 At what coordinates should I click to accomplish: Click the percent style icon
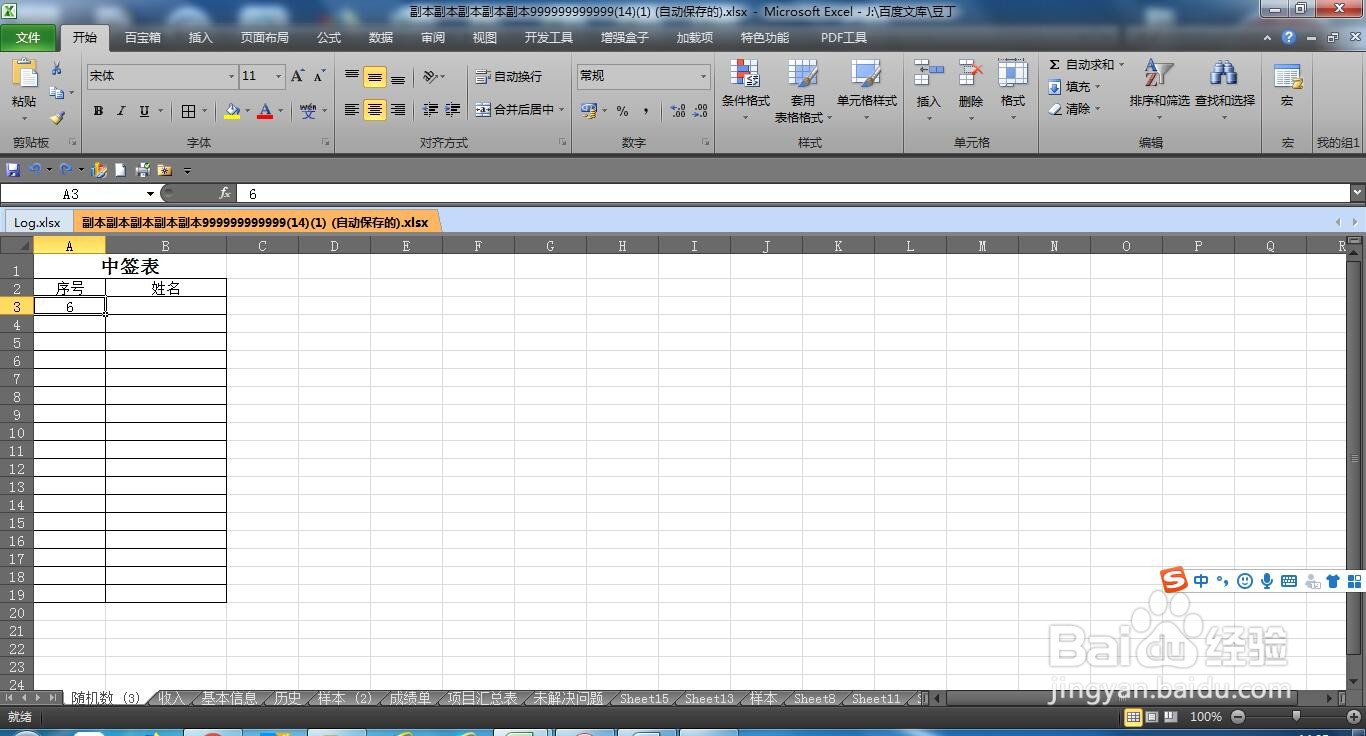(622, 110)
